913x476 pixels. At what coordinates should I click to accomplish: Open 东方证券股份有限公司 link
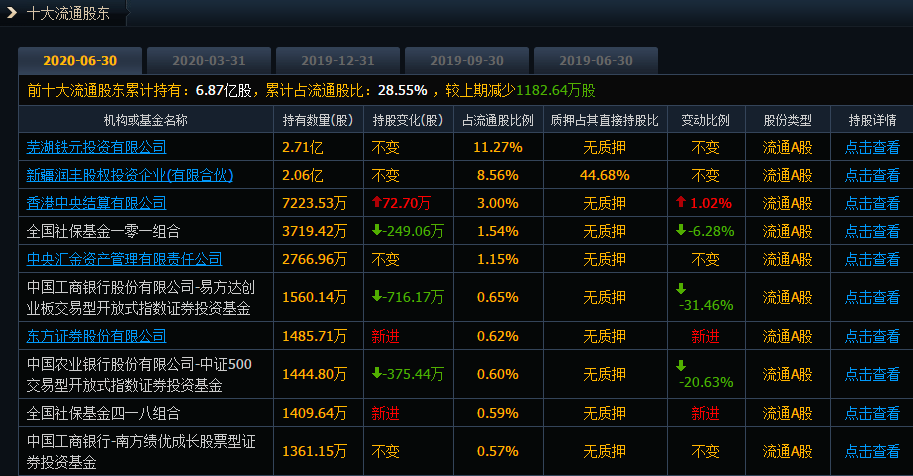(x=97, y=336)
